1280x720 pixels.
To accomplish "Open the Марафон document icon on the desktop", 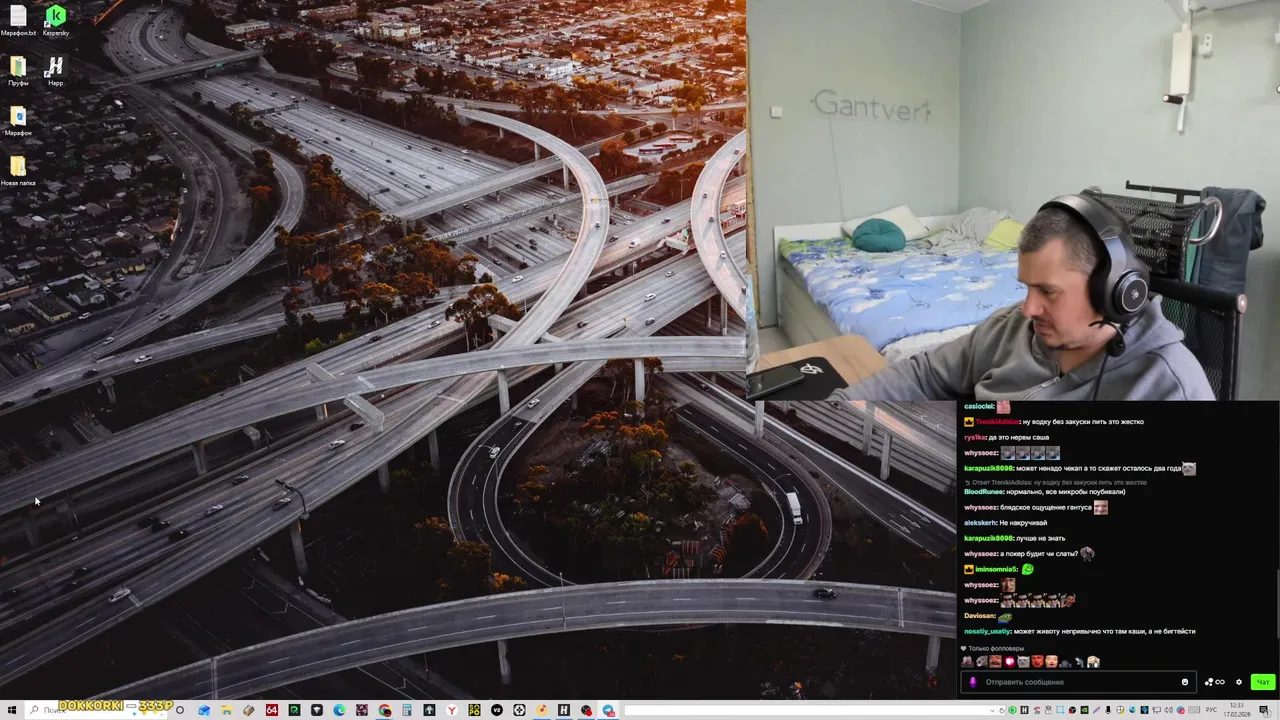I will 18,120.
